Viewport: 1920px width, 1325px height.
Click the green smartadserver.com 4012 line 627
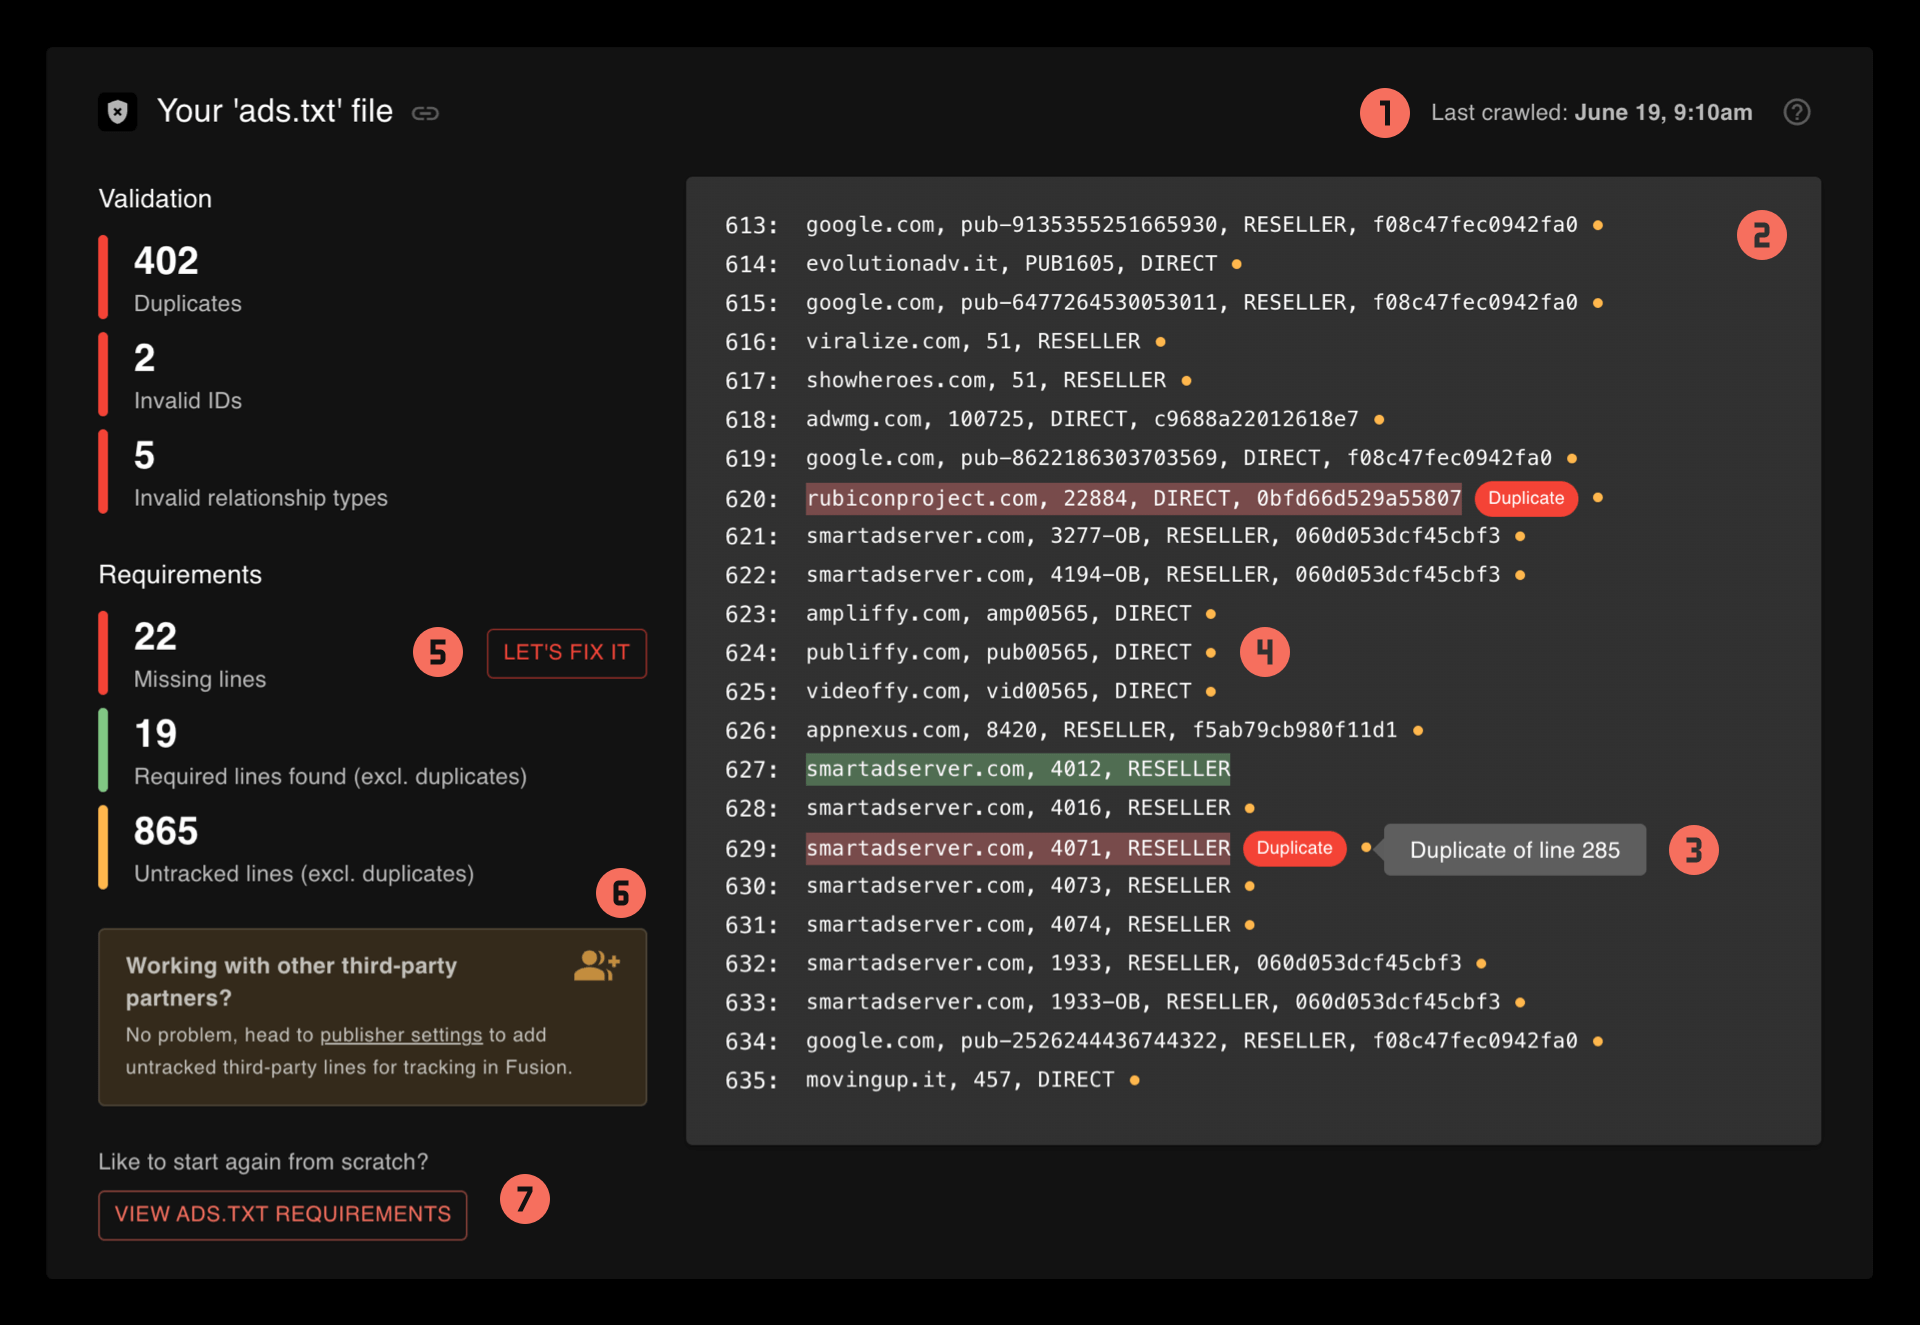click(1018, 769)
